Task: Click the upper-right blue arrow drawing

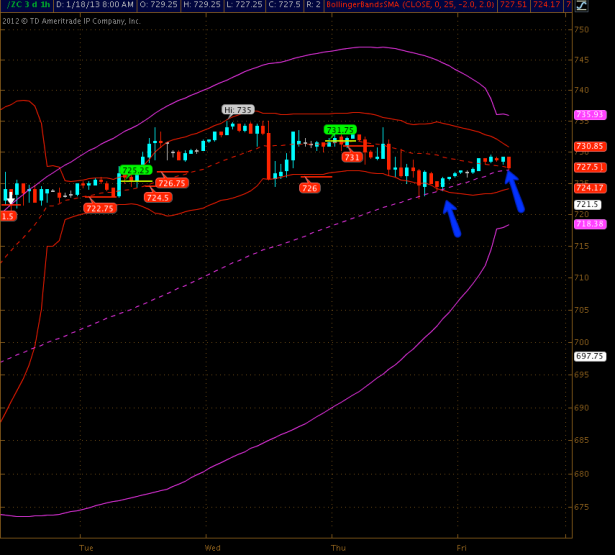Action: 514,190
